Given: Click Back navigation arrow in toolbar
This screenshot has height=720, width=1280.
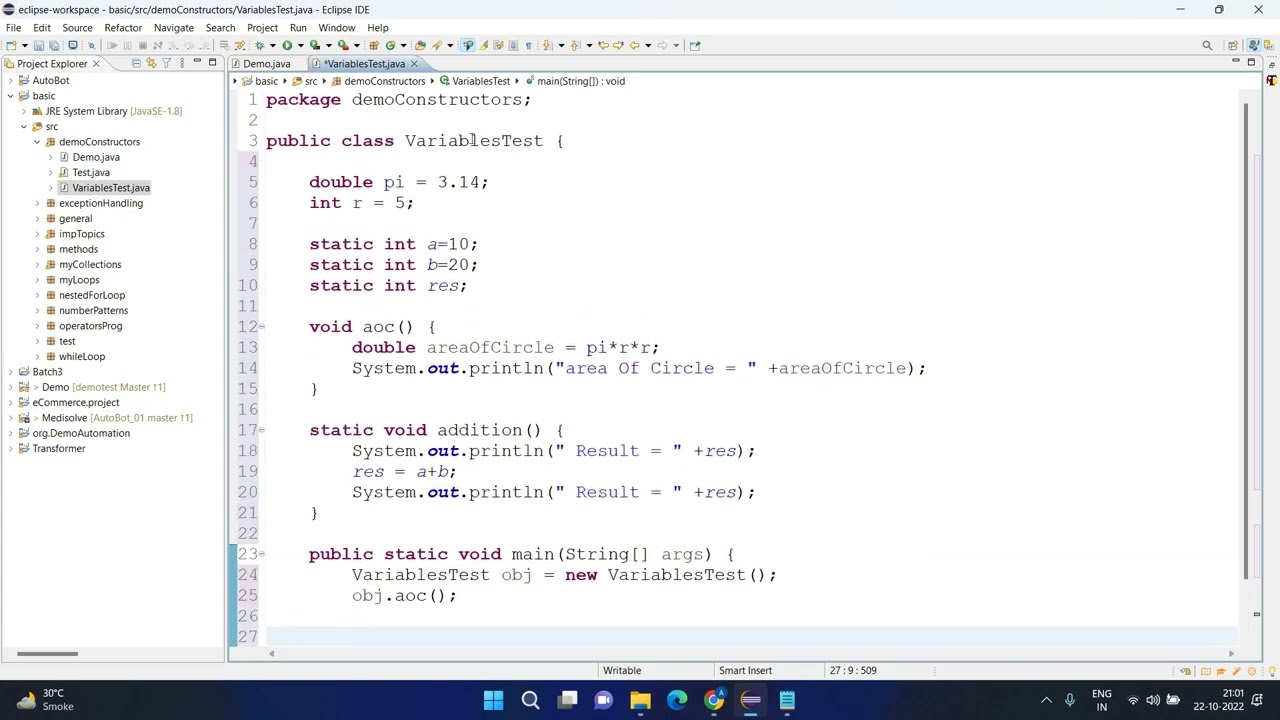Looking at the screenshot, I should [x=634, y=45].
